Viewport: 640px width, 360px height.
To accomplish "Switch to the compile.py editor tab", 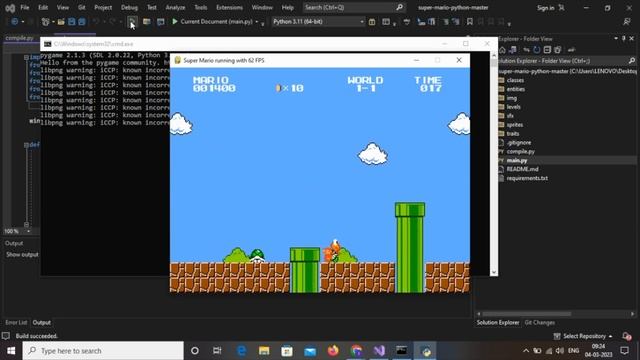I will pyautogui.click(x=19, y=38).
